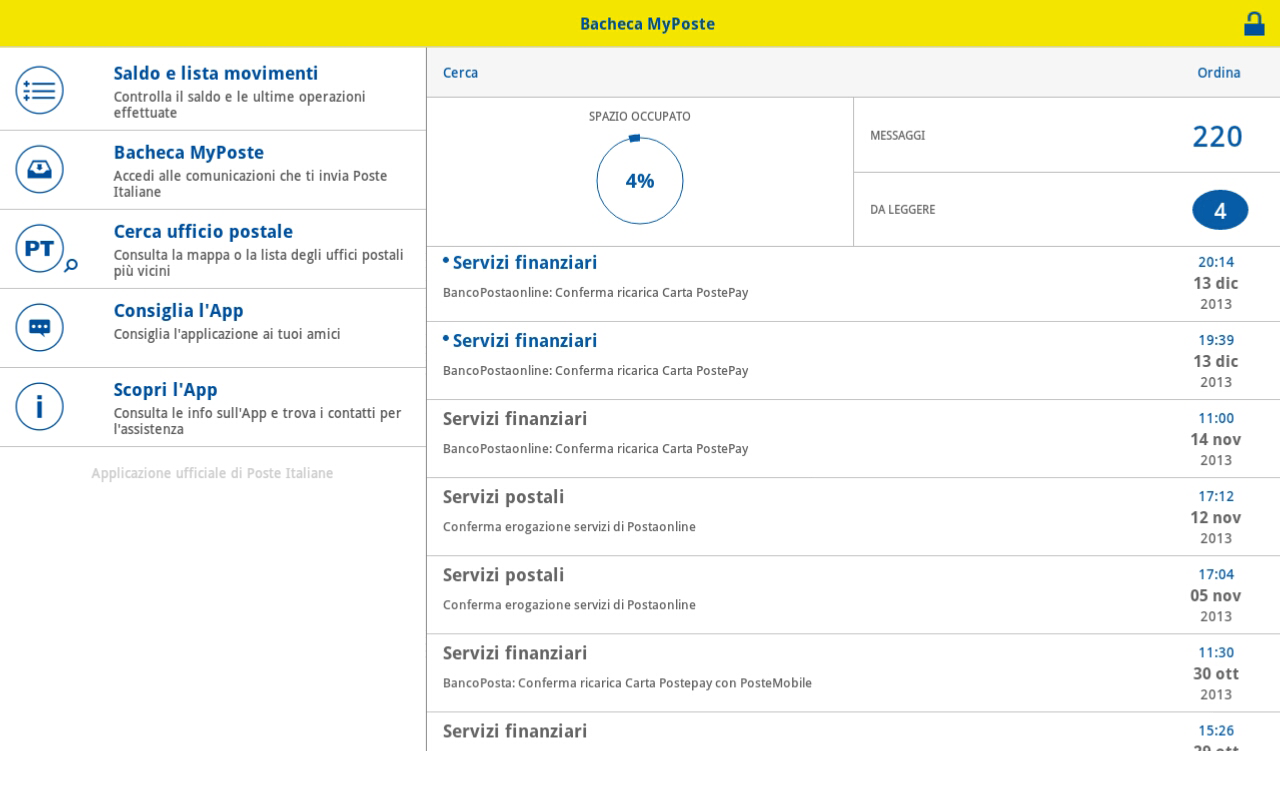Viewport: 1280px width, 800px height.
Task: Click the DA LEGGERE unread counter badge showing 4
Action: pos(1220,210)
